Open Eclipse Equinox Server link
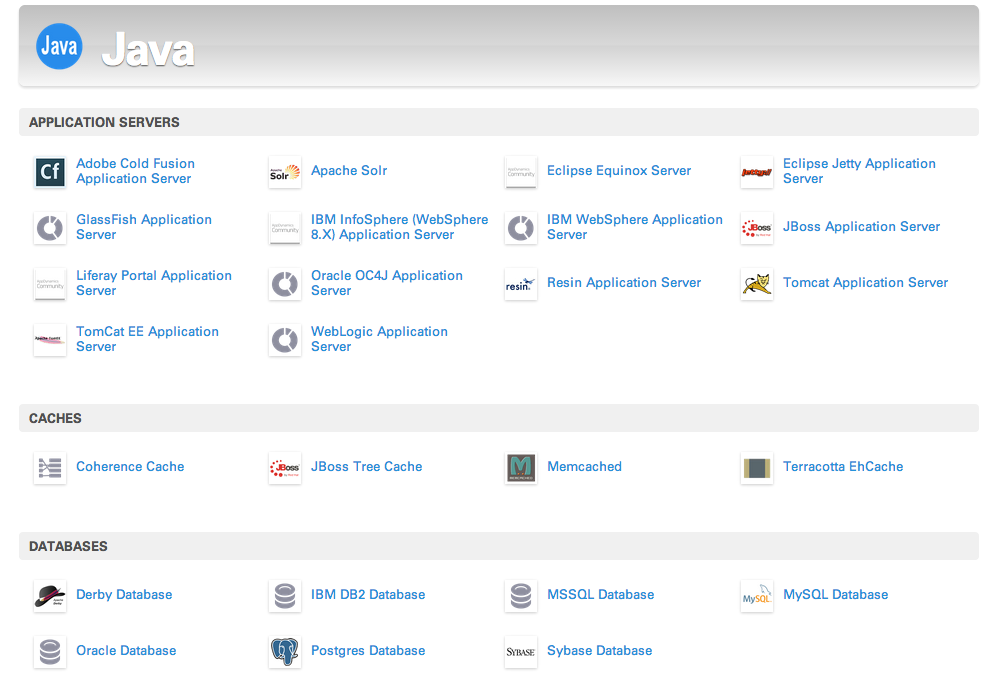The image size is (997, 697). click(619, 170)
